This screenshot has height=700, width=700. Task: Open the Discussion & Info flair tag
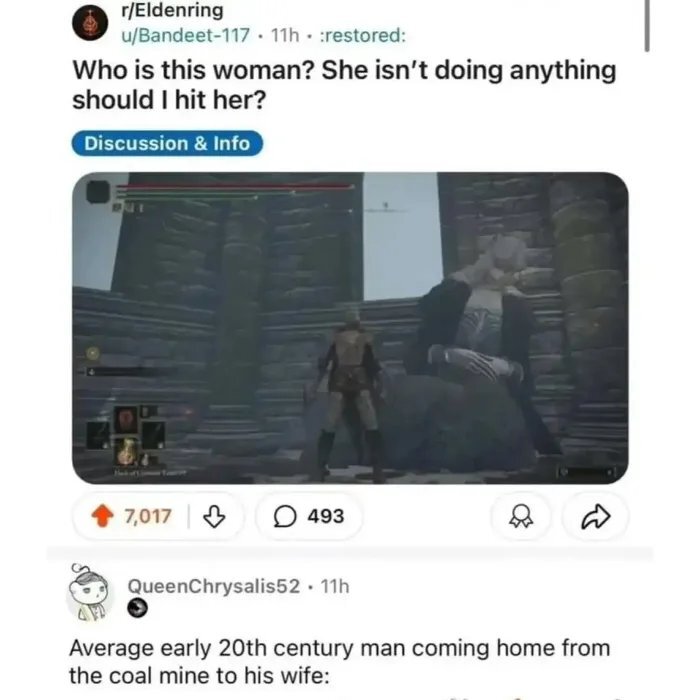point(167,144)
